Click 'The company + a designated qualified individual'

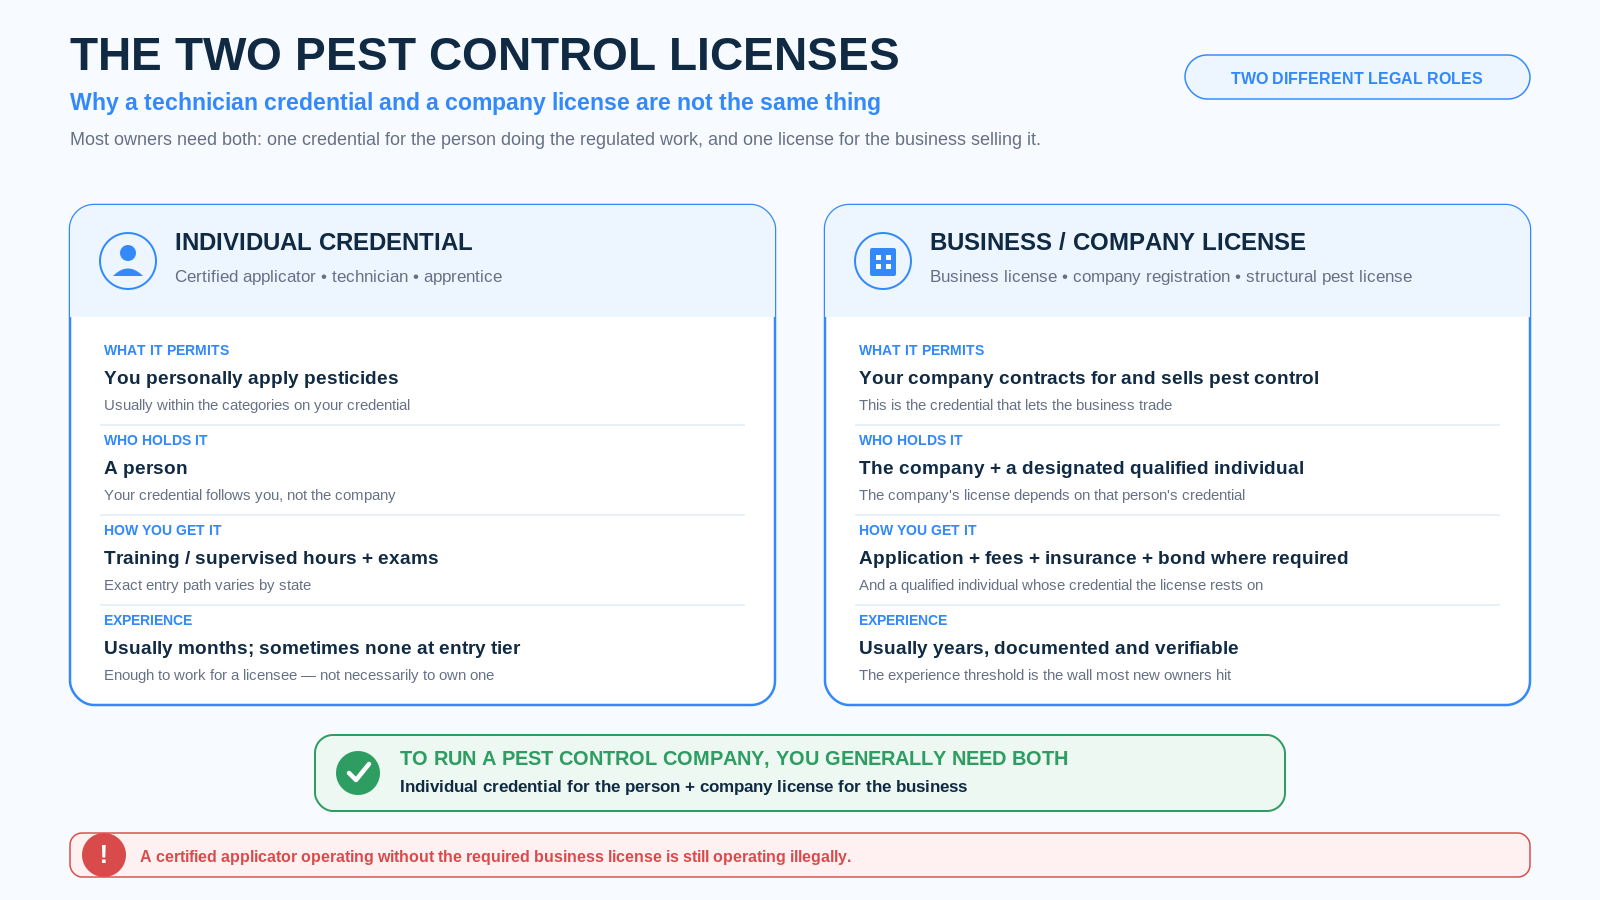1081,468
